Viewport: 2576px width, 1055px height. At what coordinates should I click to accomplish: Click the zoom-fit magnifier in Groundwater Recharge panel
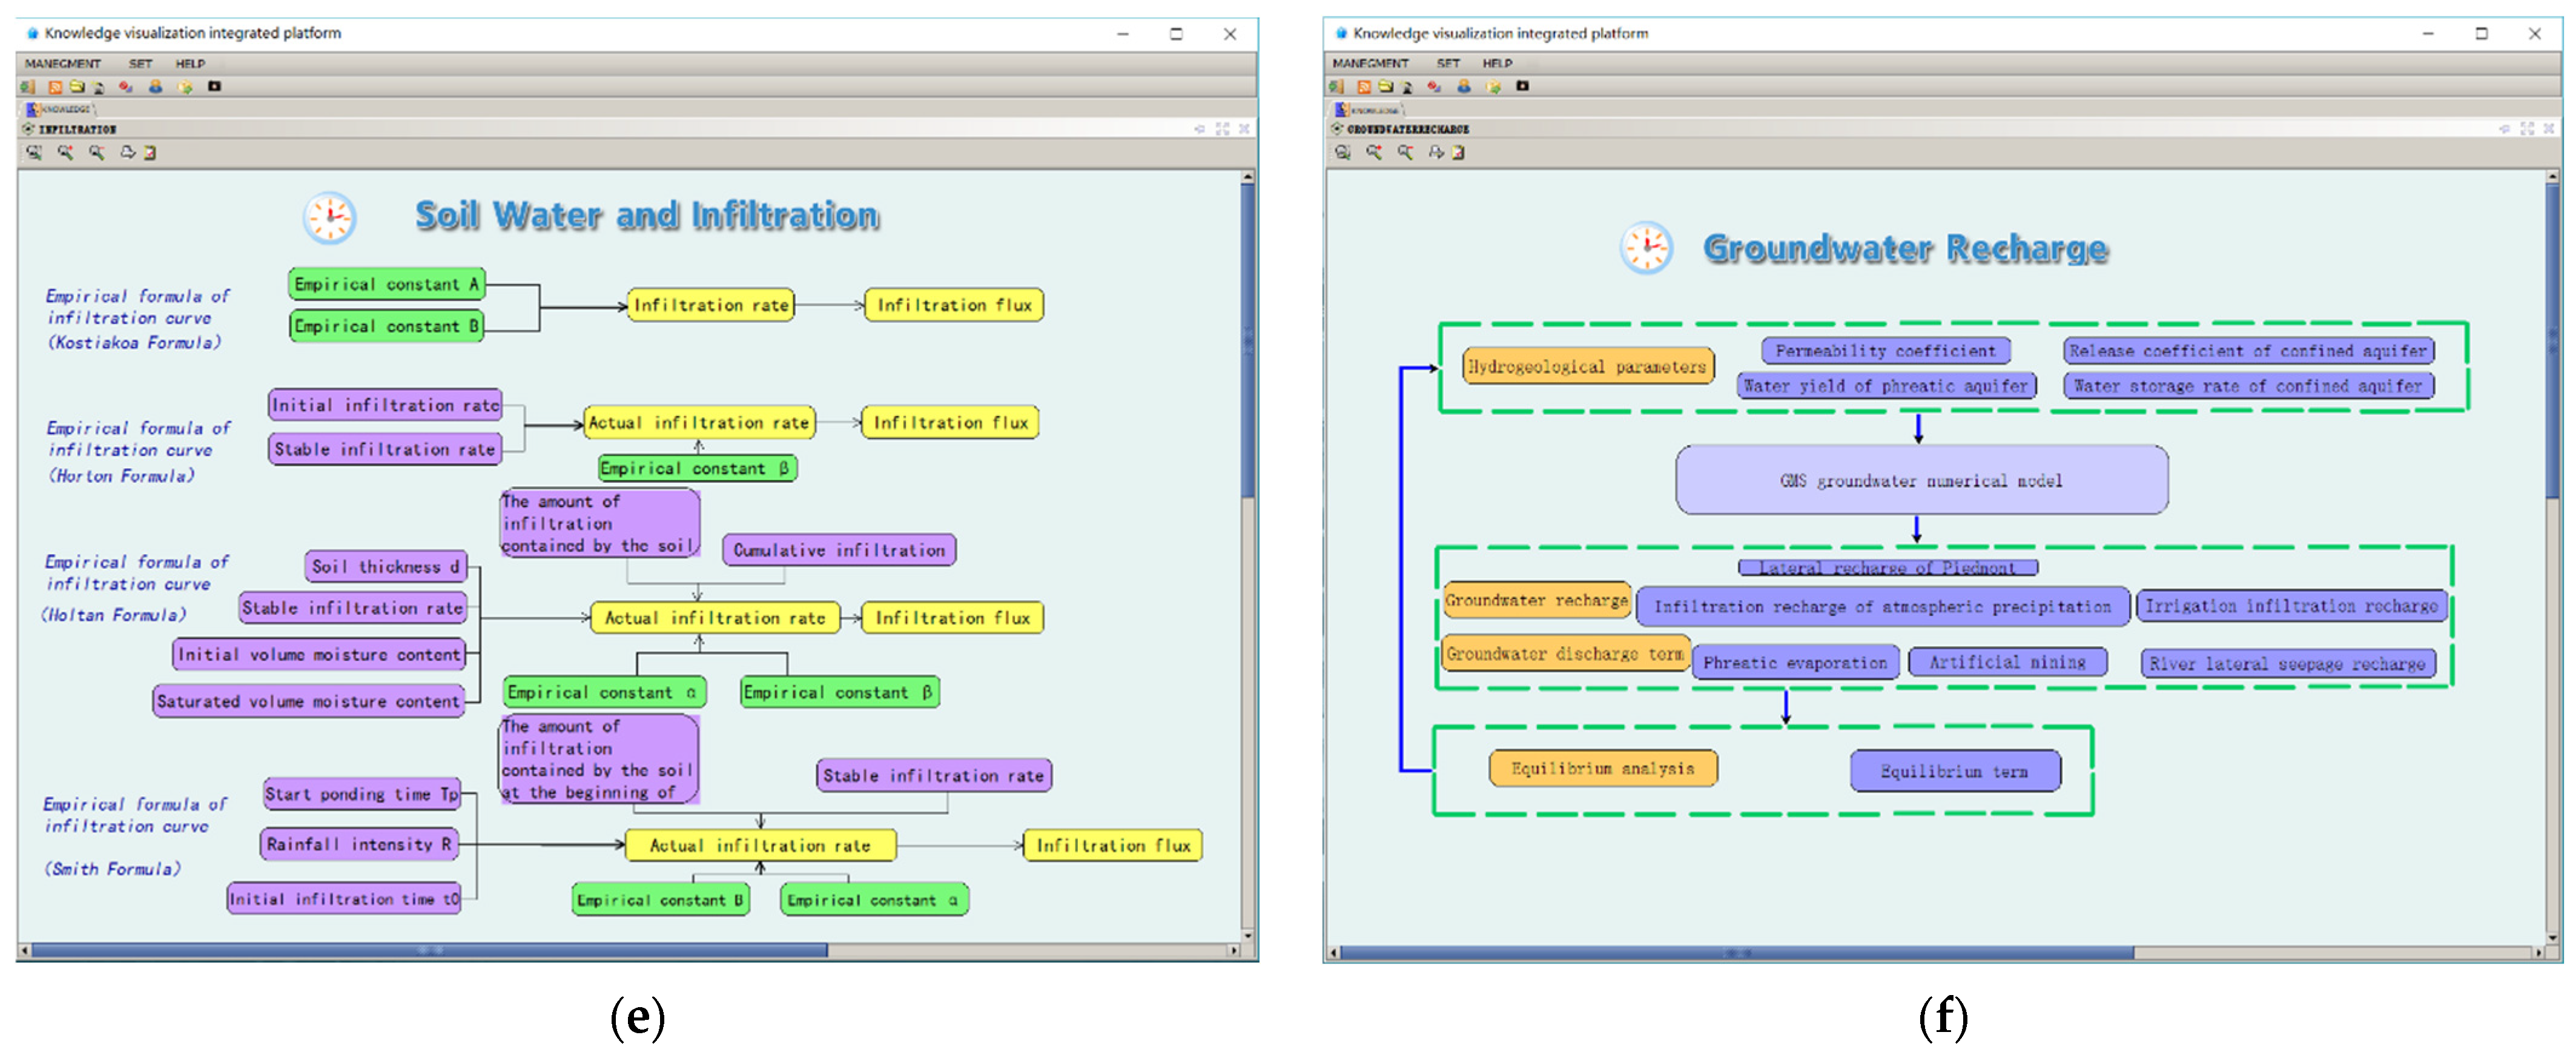coord(1343,152)
